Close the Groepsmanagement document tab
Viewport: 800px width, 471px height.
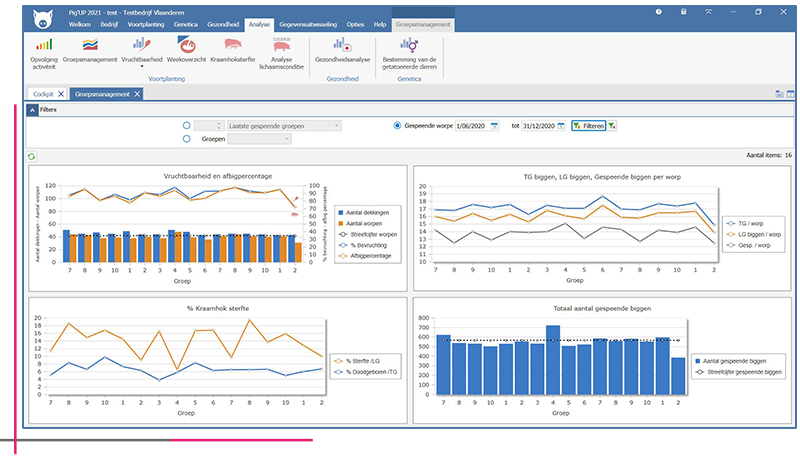tap(138, 93)
